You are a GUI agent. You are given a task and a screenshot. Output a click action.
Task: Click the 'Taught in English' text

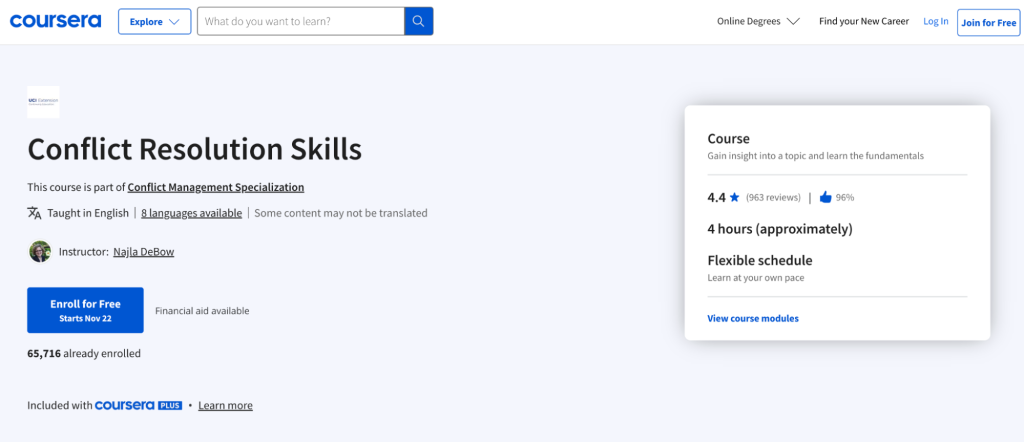(88, 213)
